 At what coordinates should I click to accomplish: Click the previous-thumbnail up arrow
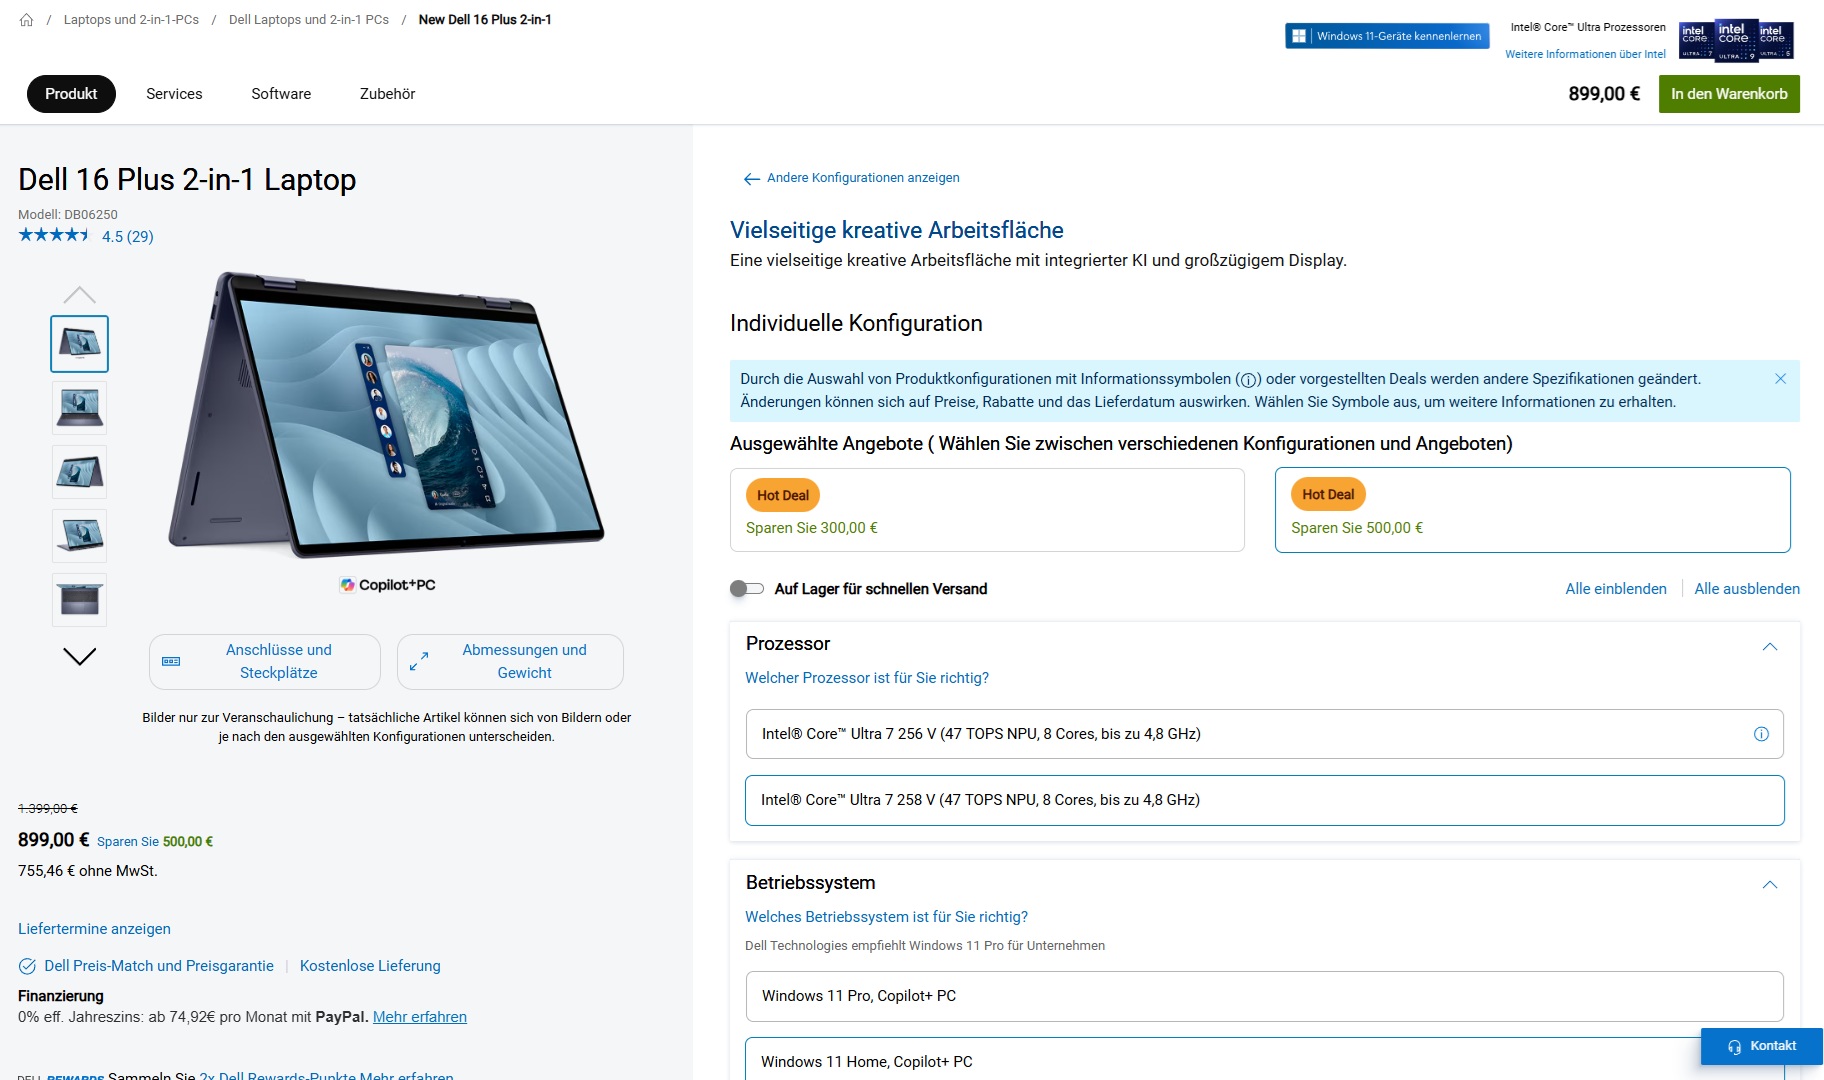79,295
